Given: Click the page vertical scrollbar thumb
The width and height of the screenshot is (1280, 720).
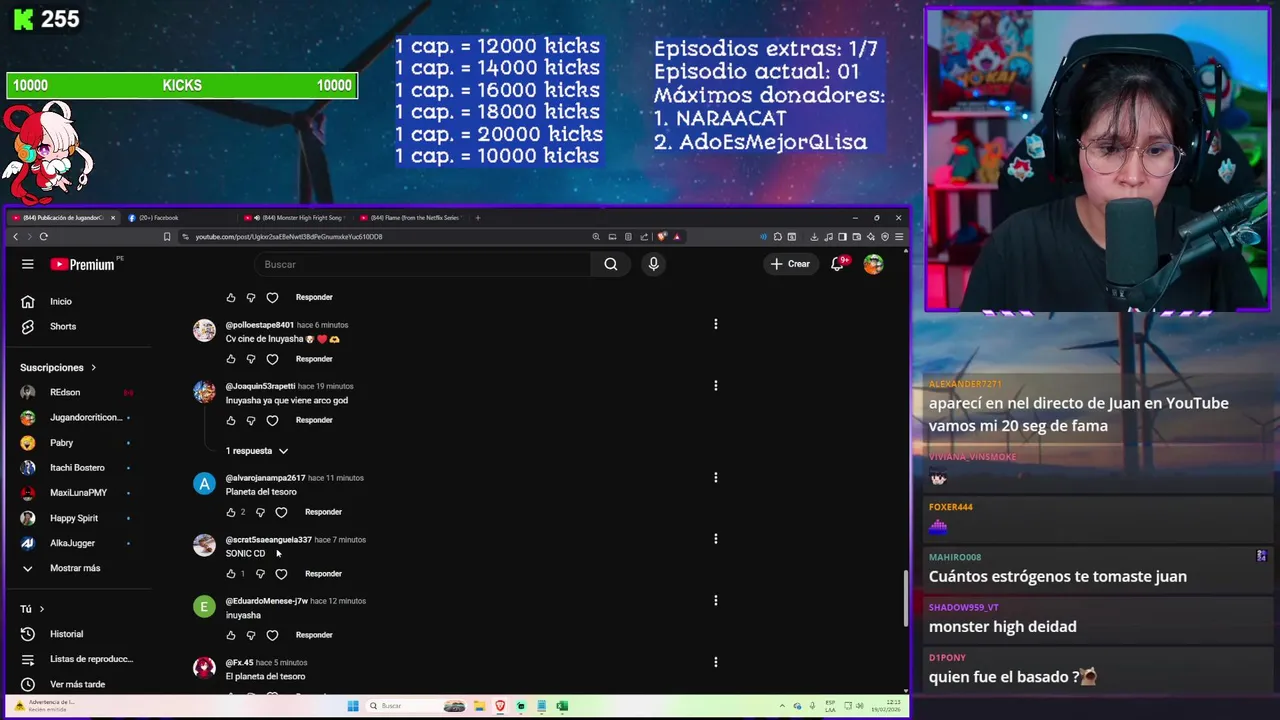Looking at the screenshot, I should pos(906,598).
